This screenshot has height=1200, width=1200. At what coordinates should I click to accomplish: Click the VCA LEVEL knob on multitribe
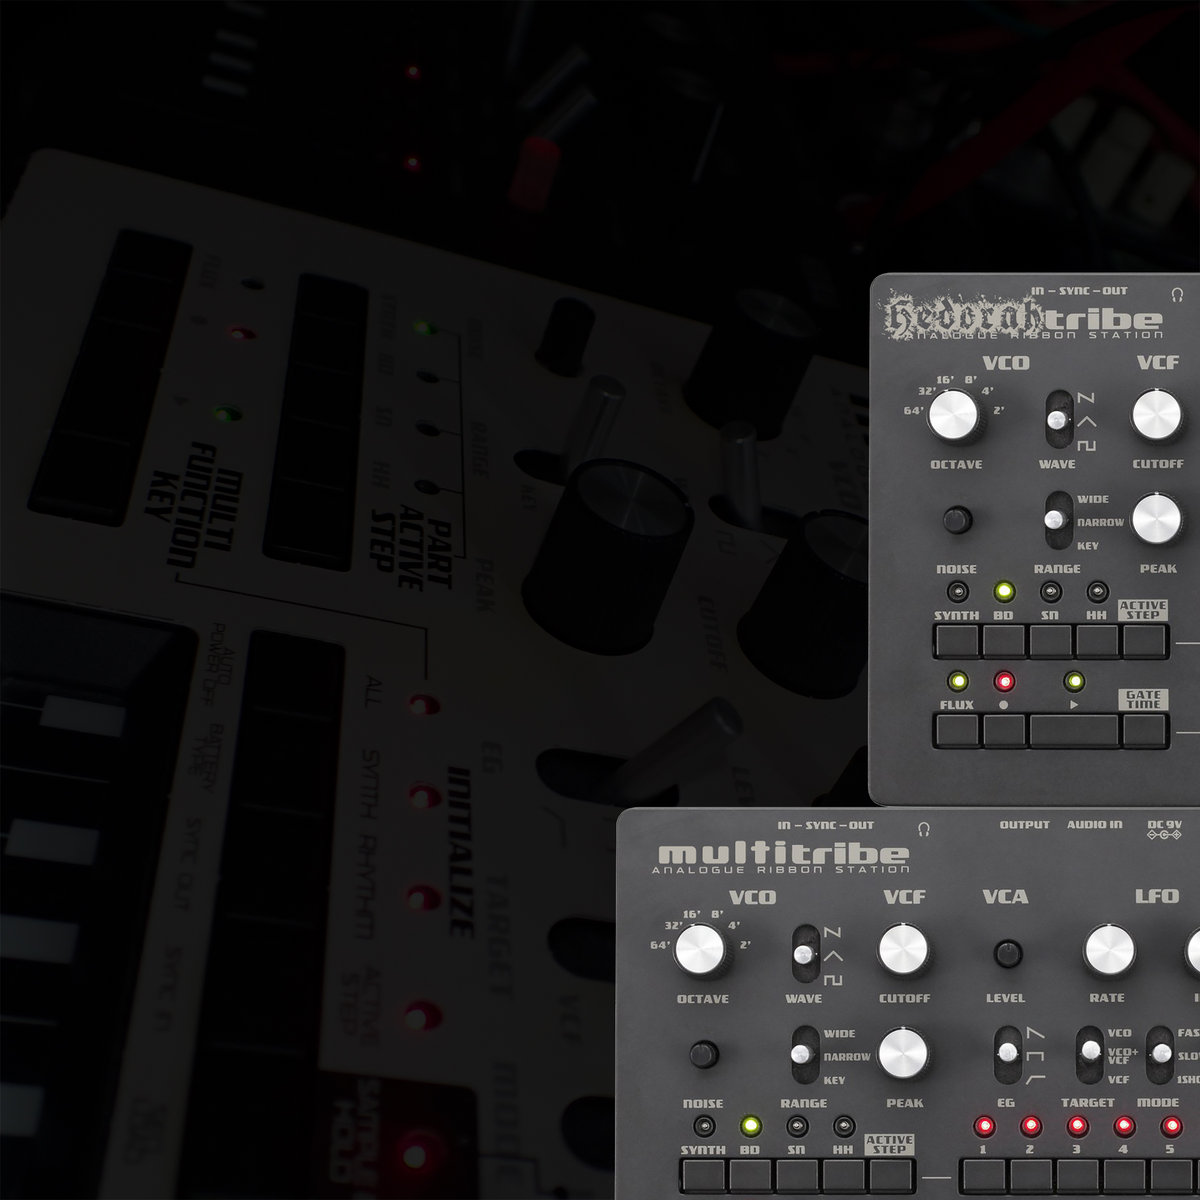click(1007, 953)
